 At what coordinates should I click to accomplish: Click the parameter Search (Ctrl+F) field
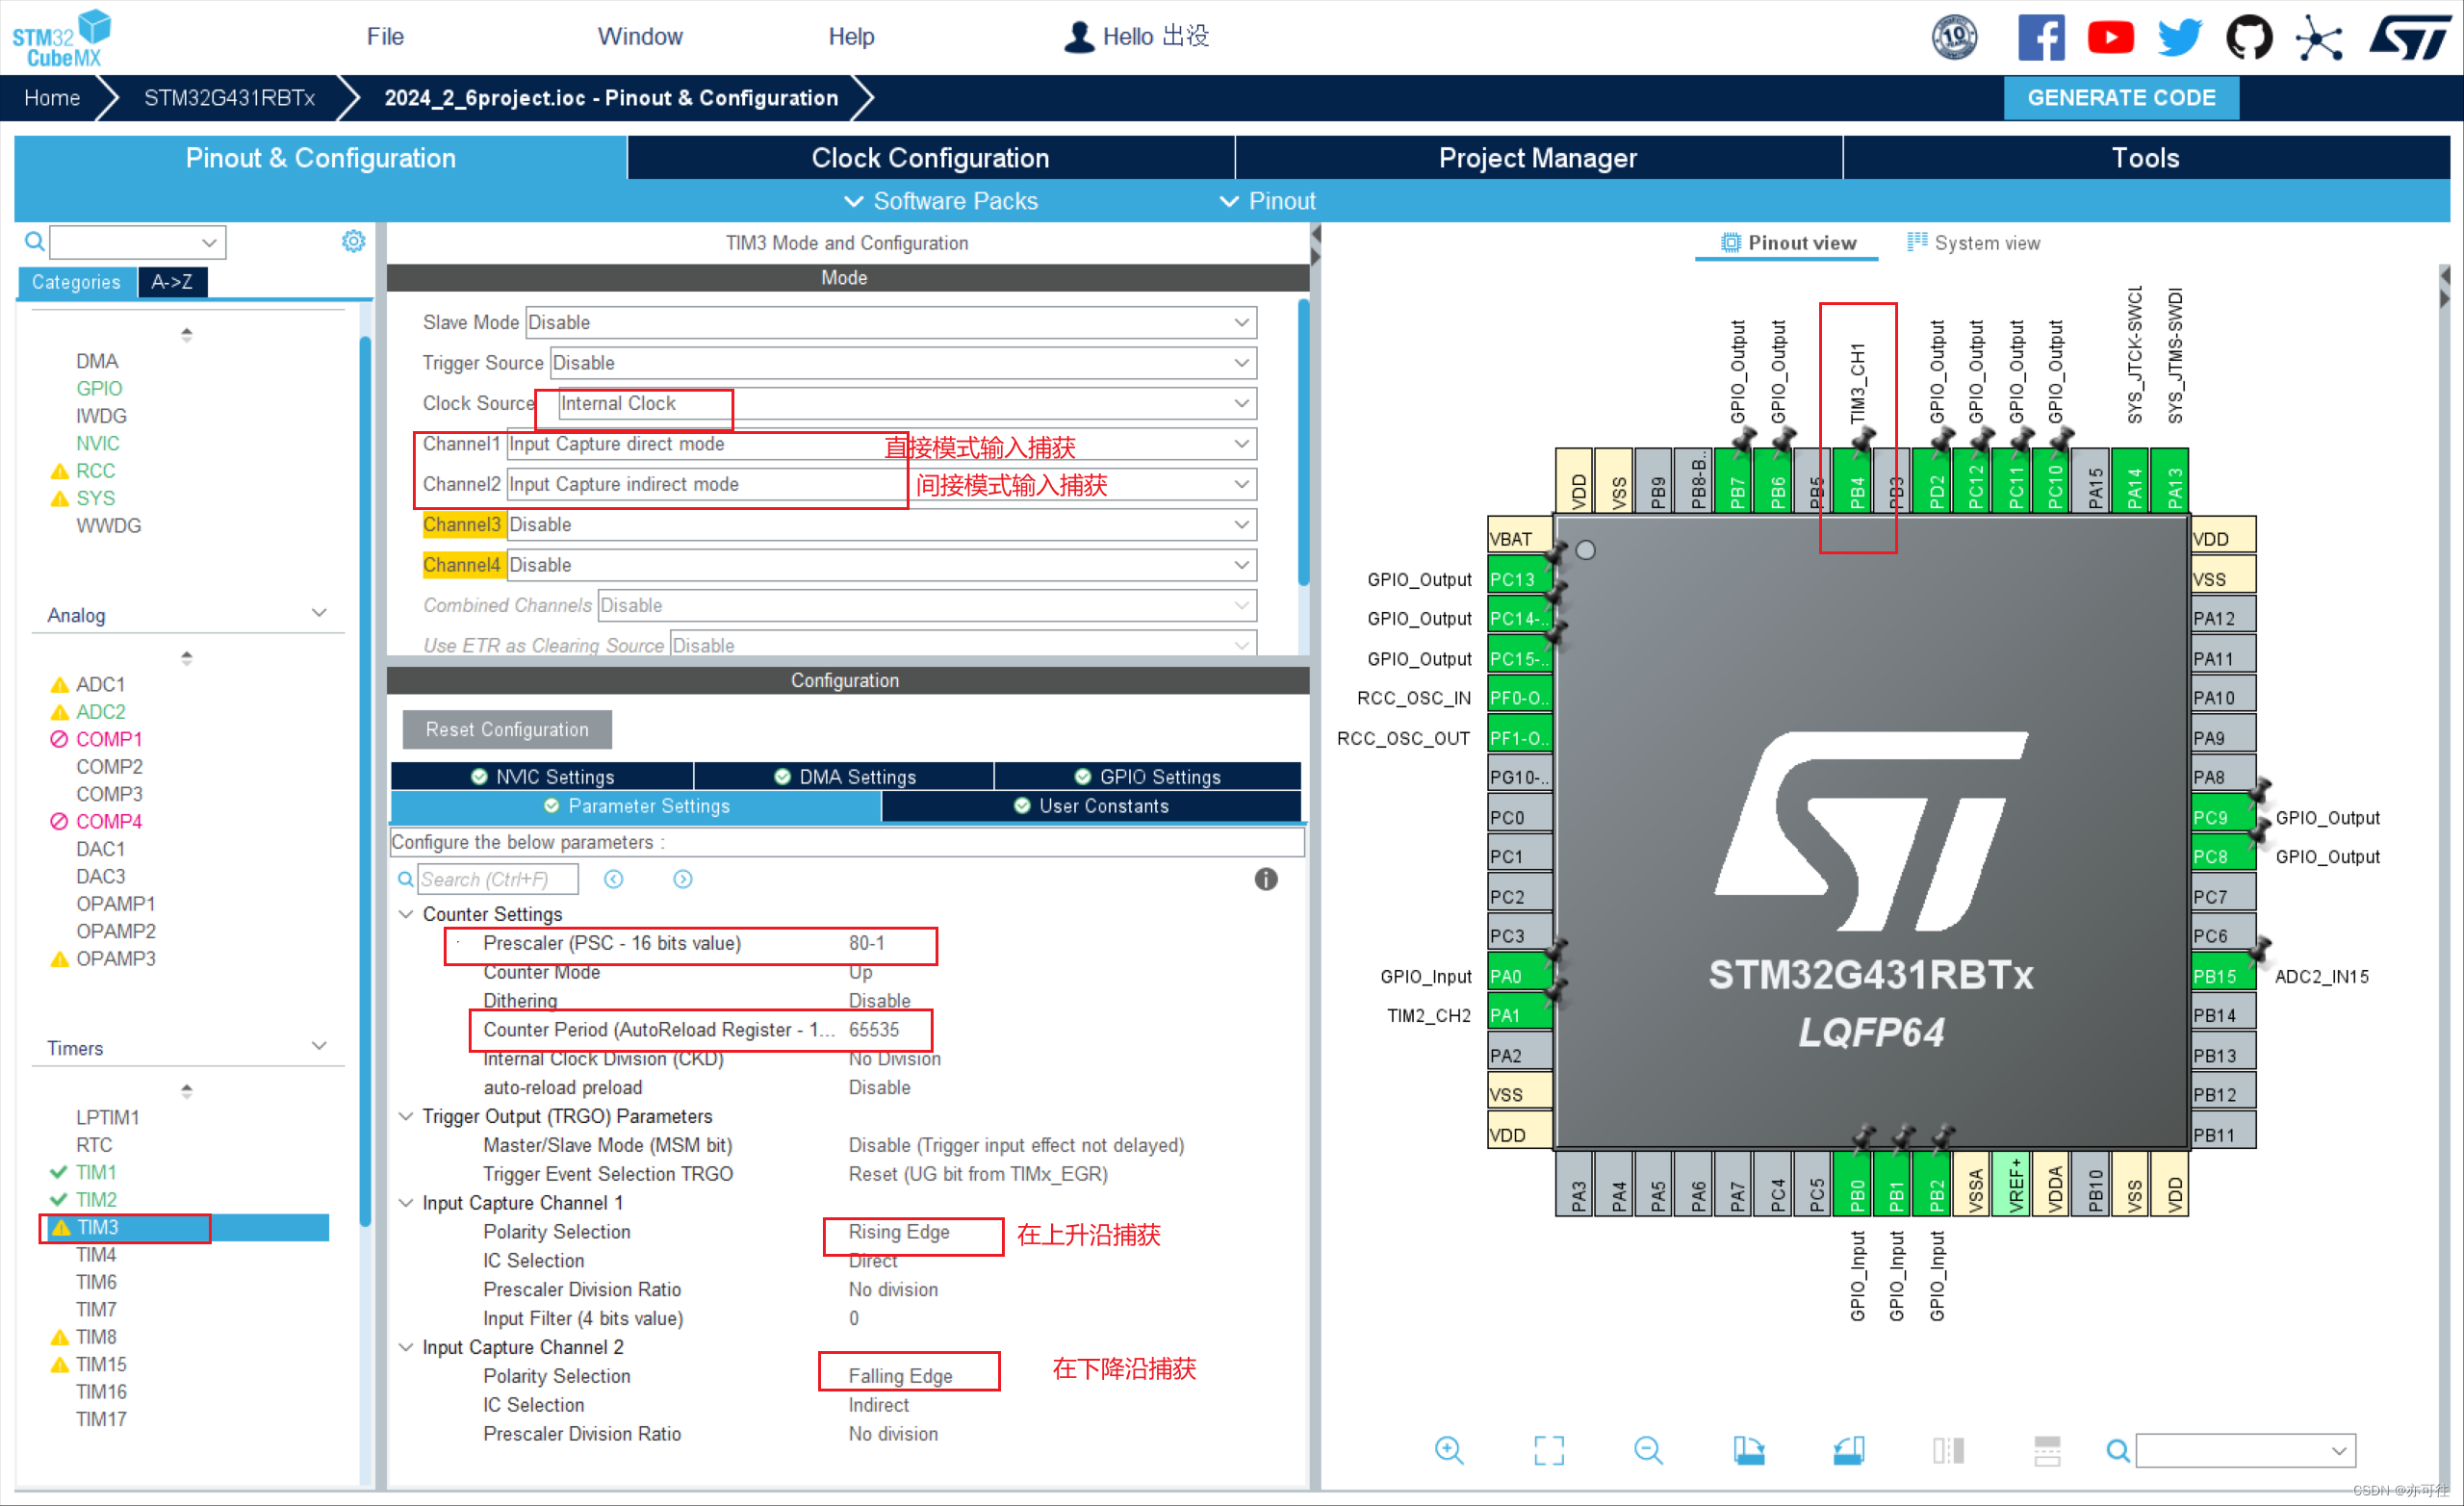point(497,879)
